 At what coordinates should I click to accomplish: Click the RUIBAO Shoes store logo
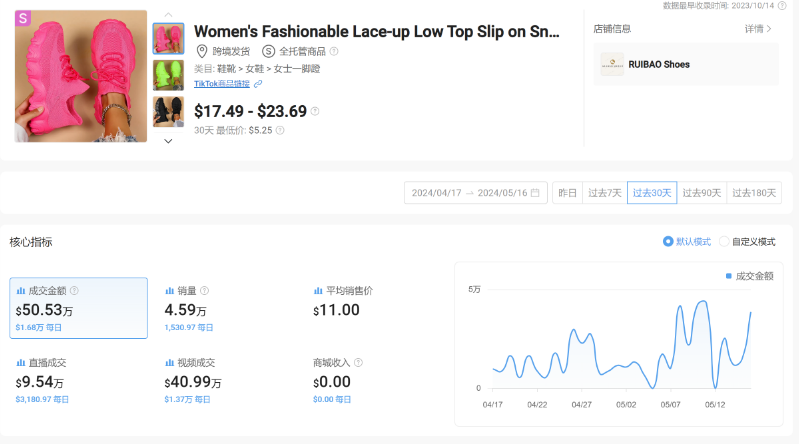click(x=611, y=64)
